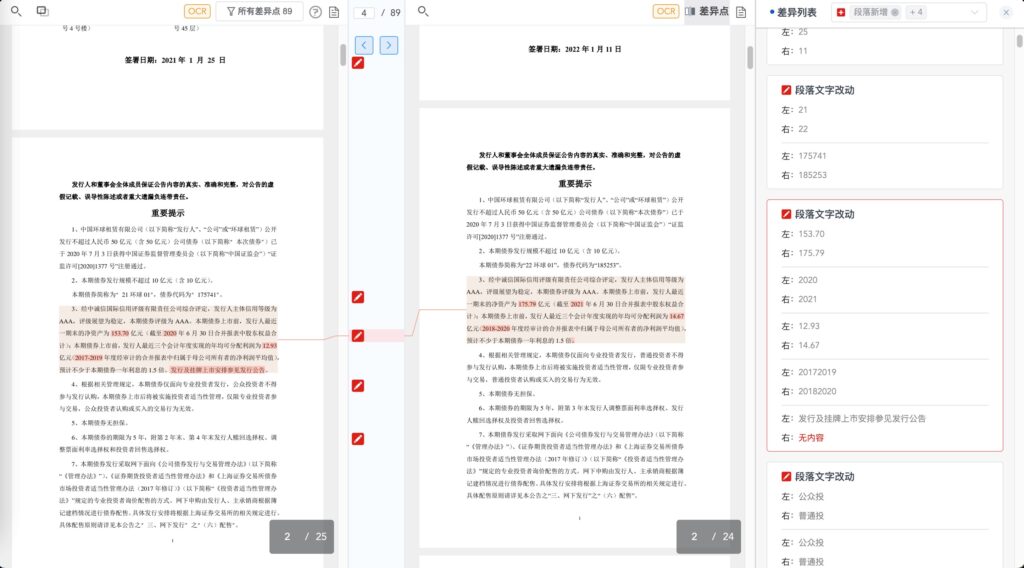
Task: Expand the +4 hidden filter tags
Action: [916, 12]
